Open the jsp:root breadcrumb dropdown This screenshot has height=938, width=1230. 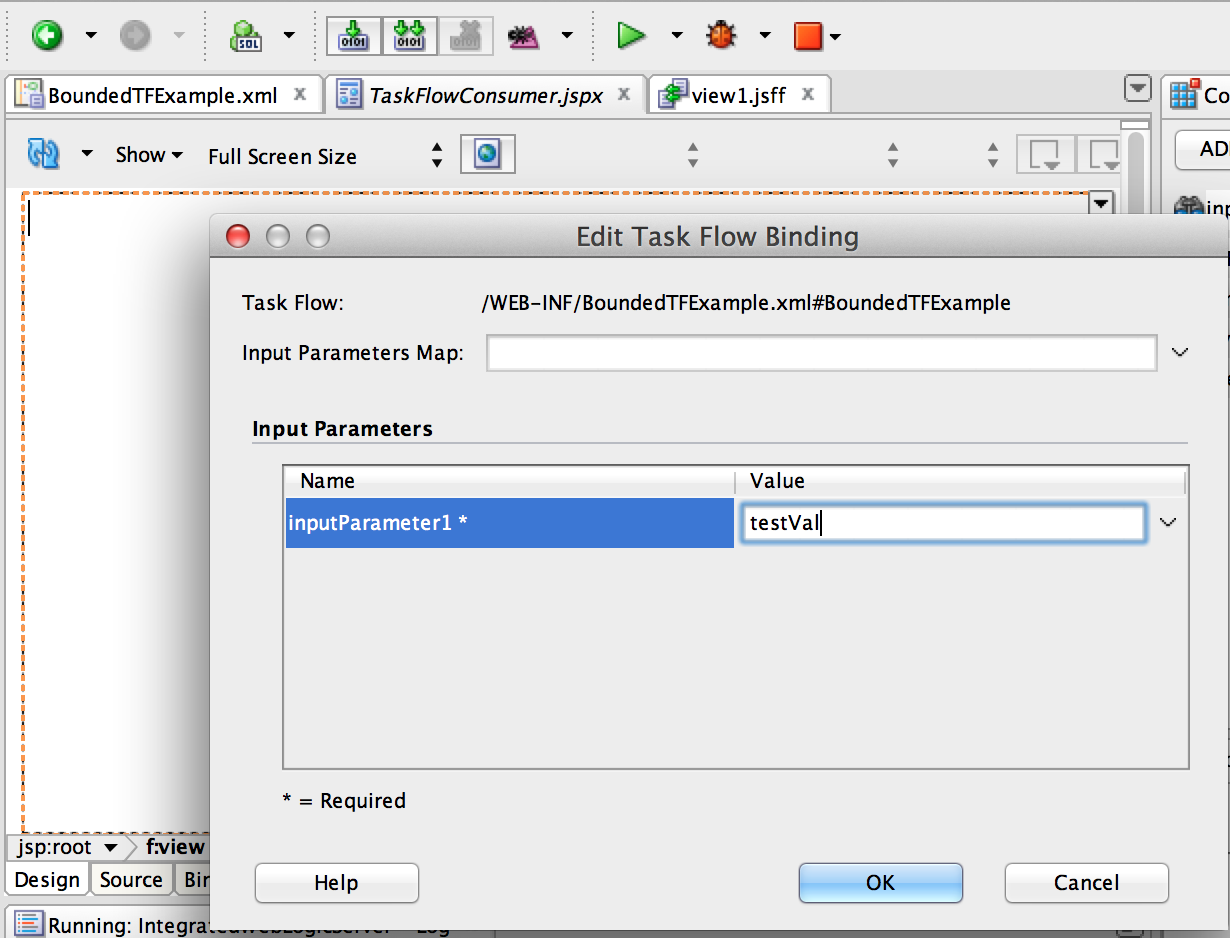pos(66,847)
